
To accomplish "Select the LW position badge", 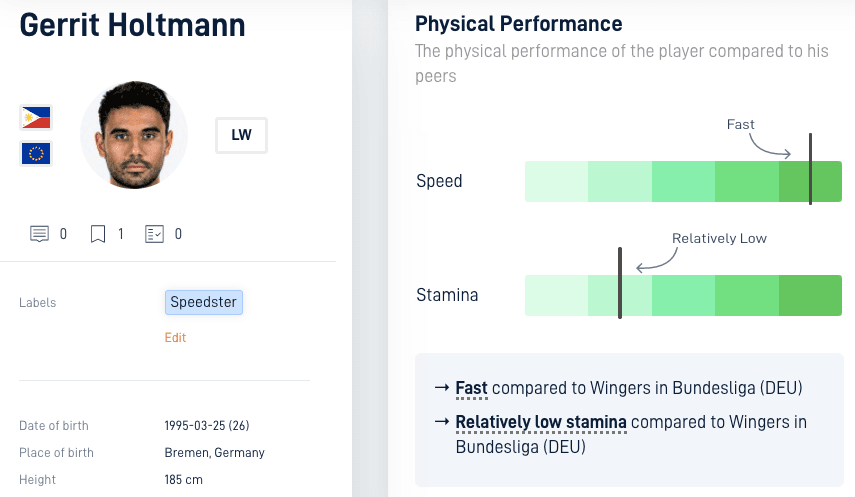I will pos(241,135).
